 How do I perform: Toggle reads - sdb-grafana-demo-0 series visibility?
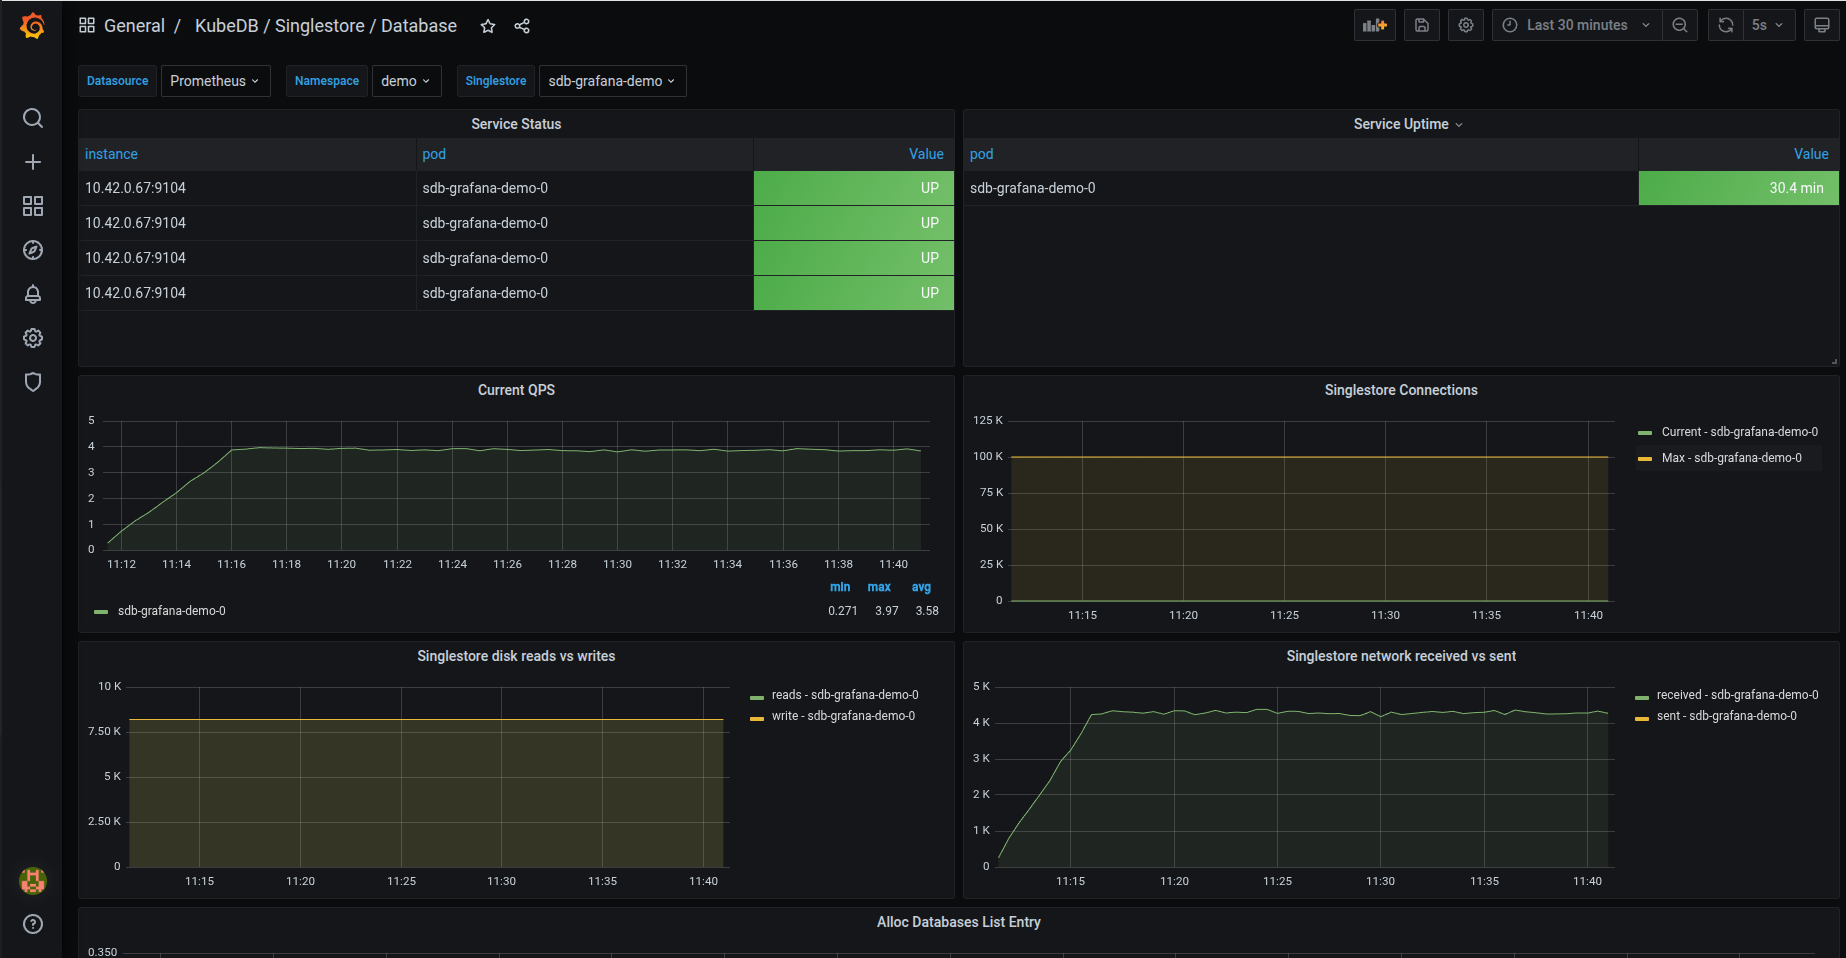coord(845,695)
